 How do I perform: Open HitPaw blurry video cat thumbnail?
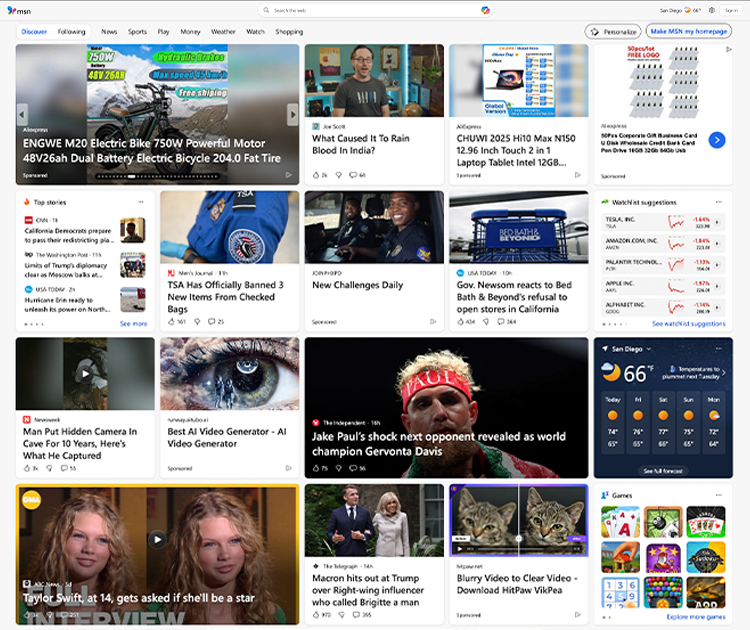point(518,520)
